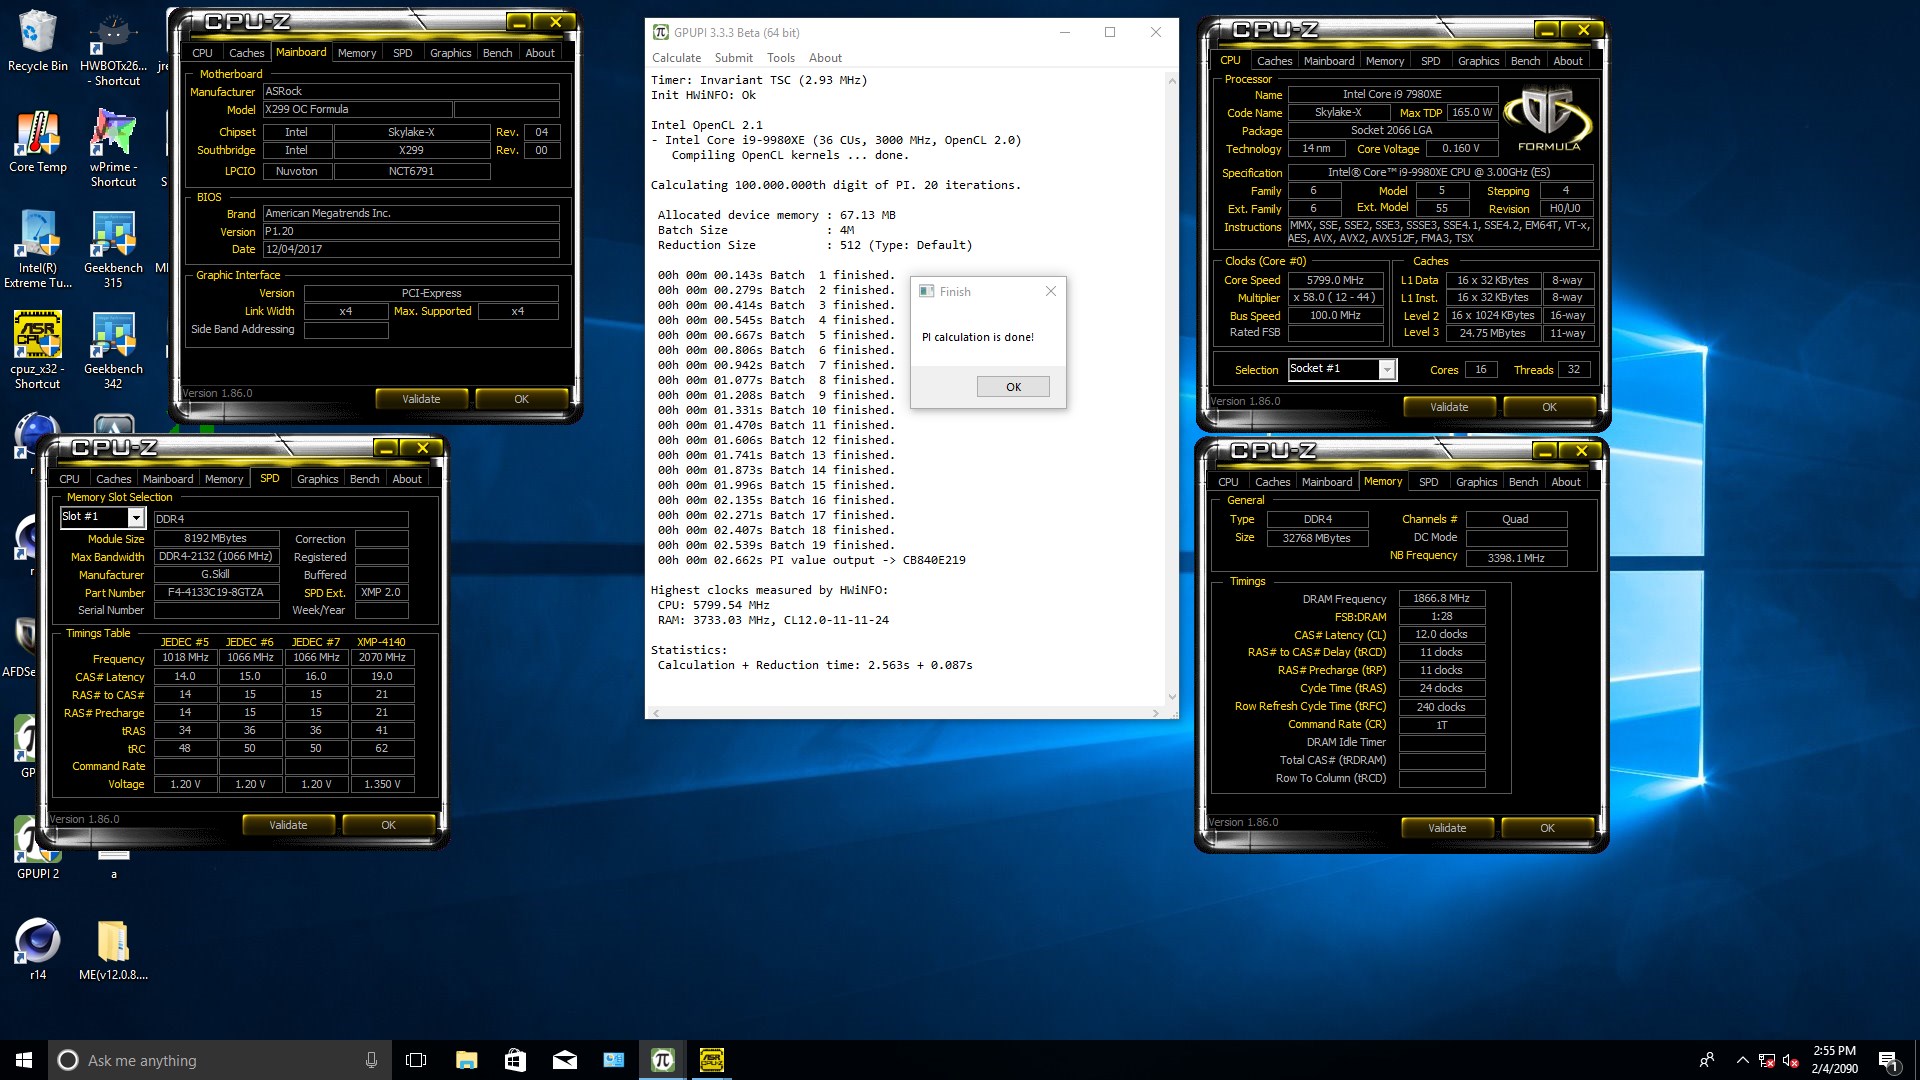1920x1080 pixels.
Task: Click the network tray icon
Action: [x=1767, y=1060]
